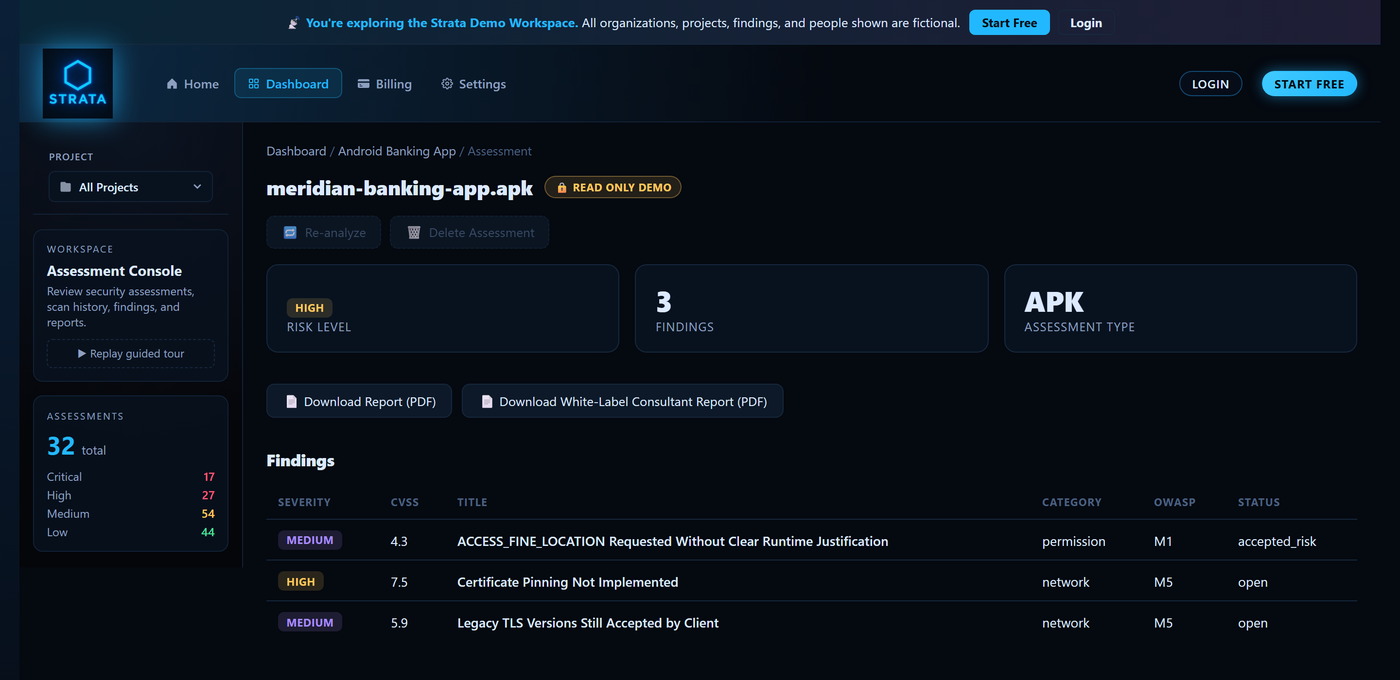The image size is (1400, 680).
Task: Click the Home house icon
Action: coord(172,84)
